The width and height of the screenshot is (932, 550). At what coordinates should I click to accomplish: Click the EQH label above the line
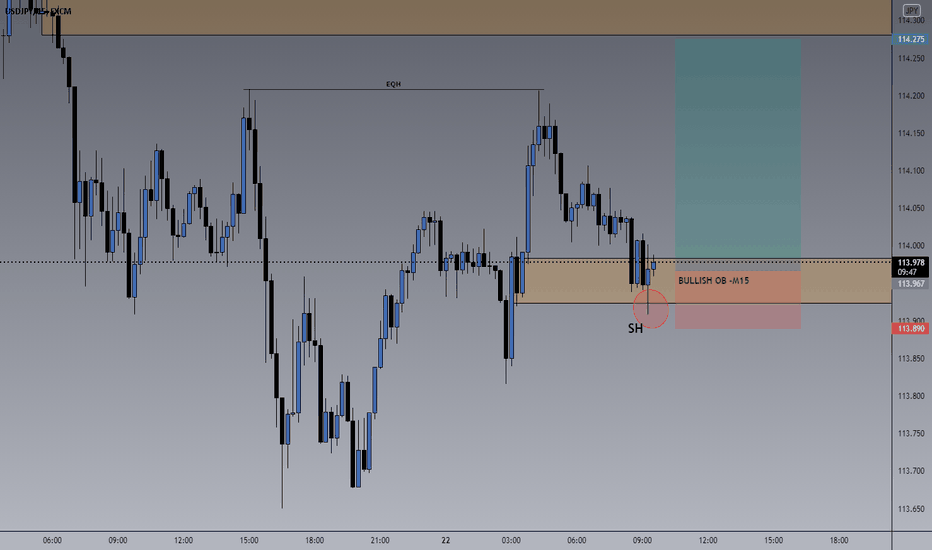coord(393,84)
